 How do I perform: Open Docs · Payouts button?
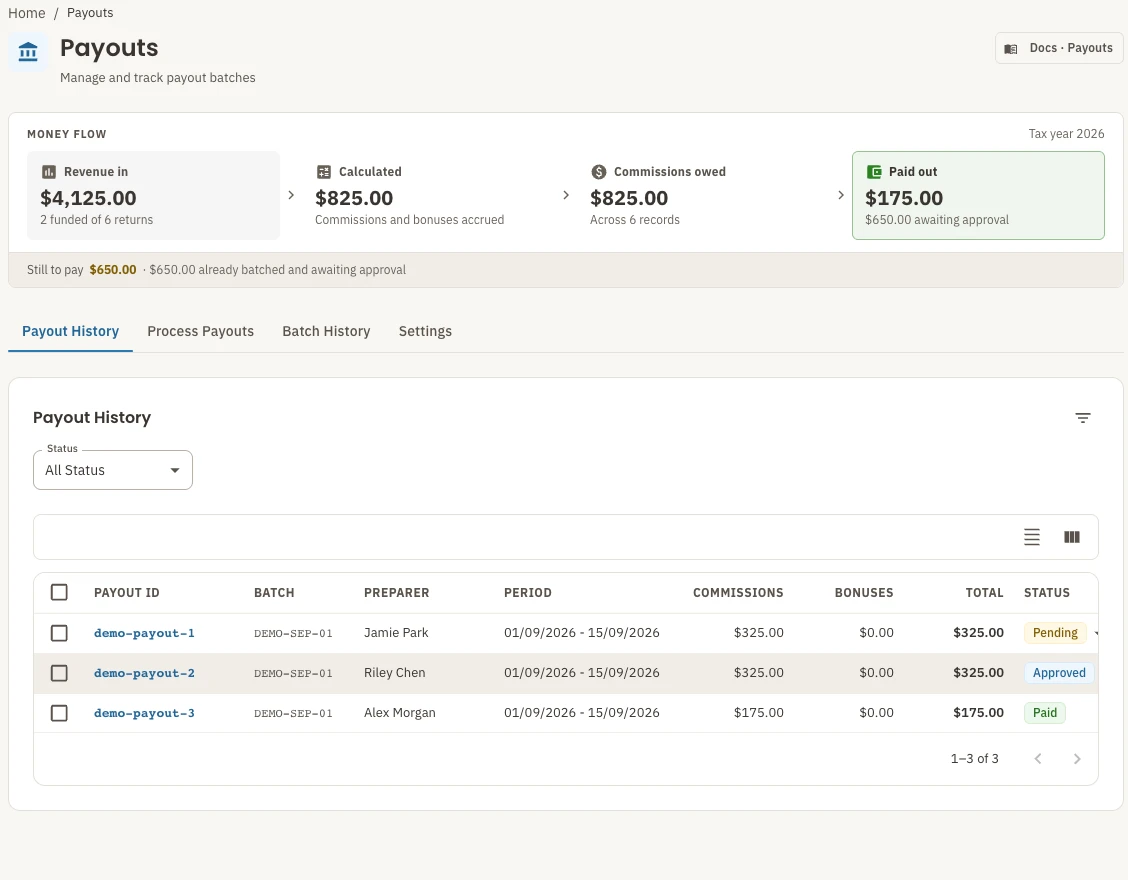click(x=1059, y=48)
